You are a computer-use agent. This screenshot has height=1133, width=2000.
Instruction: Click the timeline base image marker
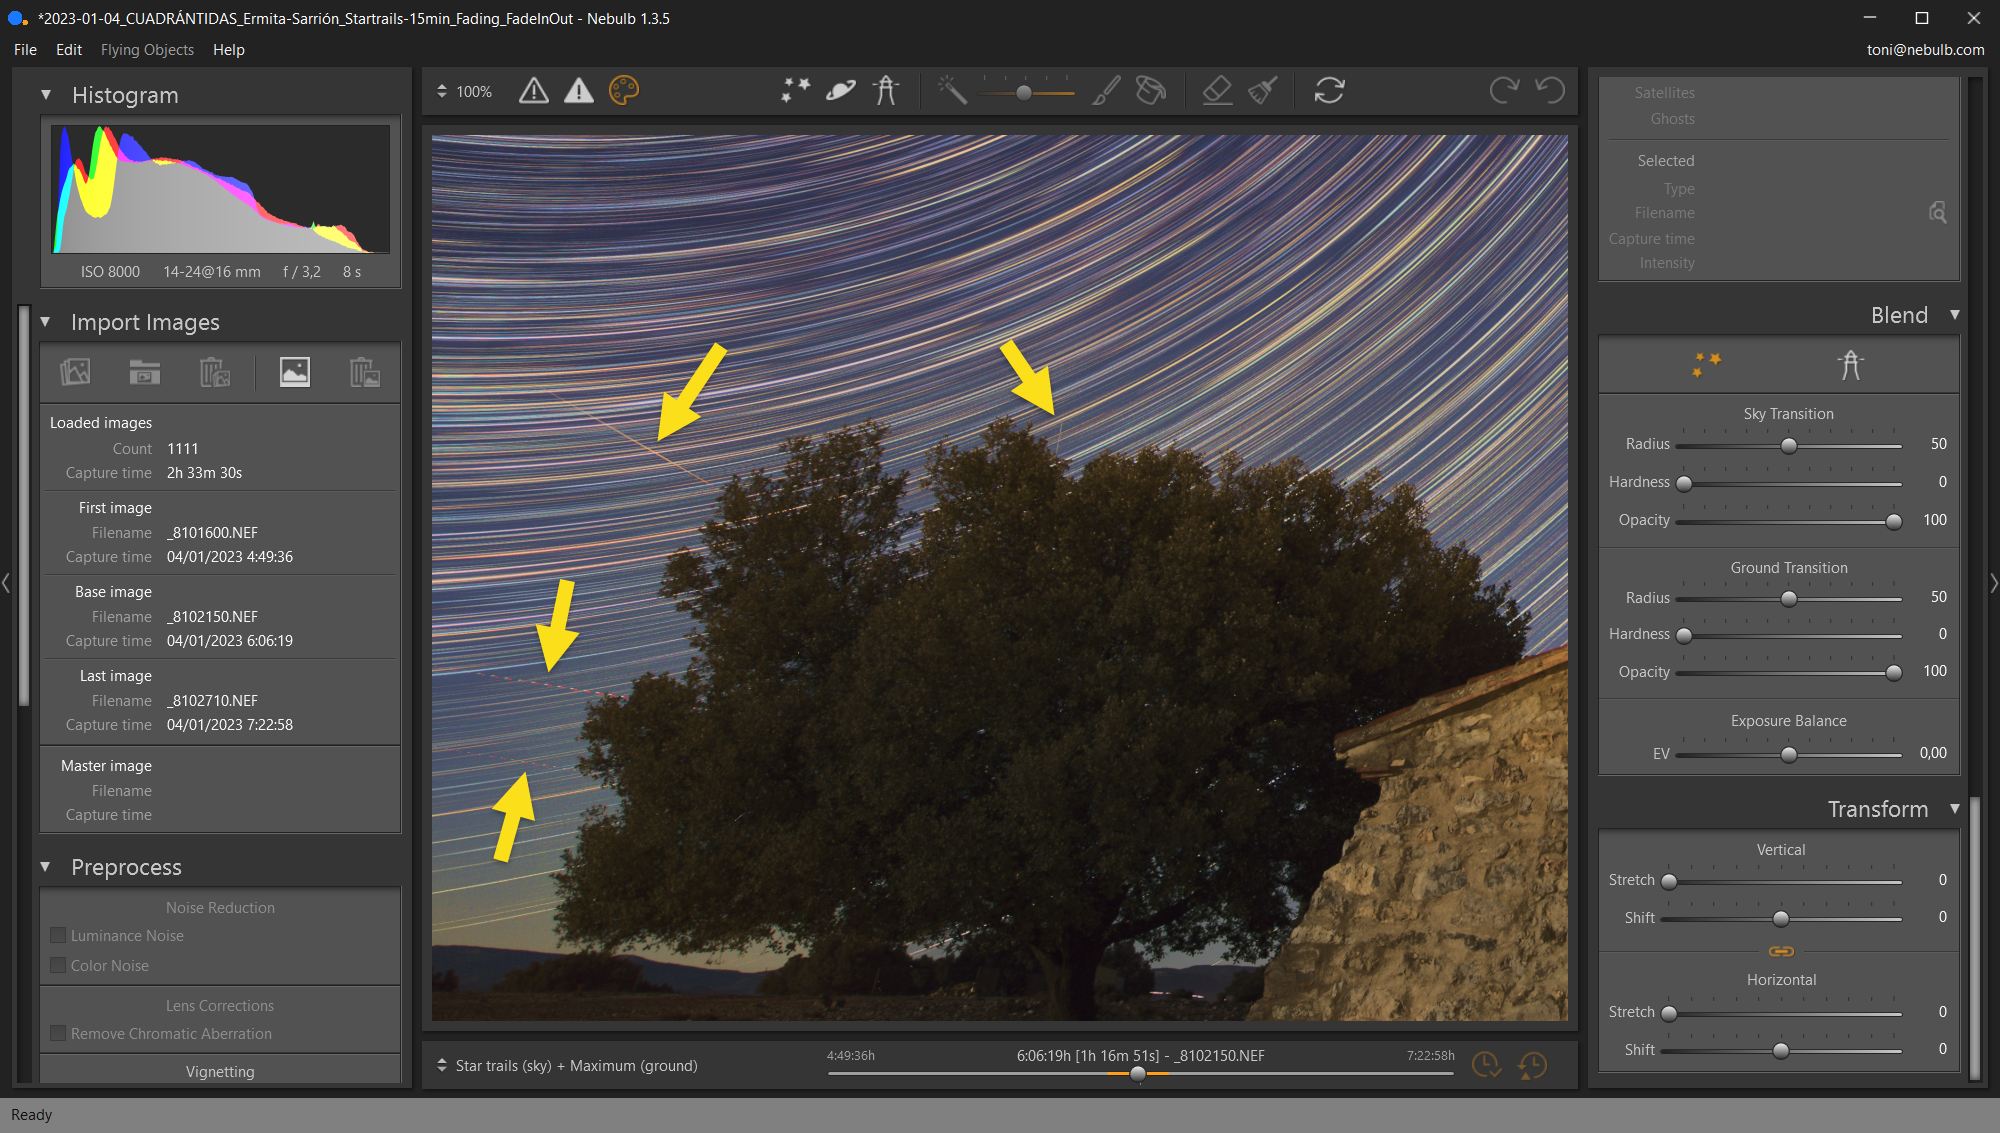point(1138,1074)
